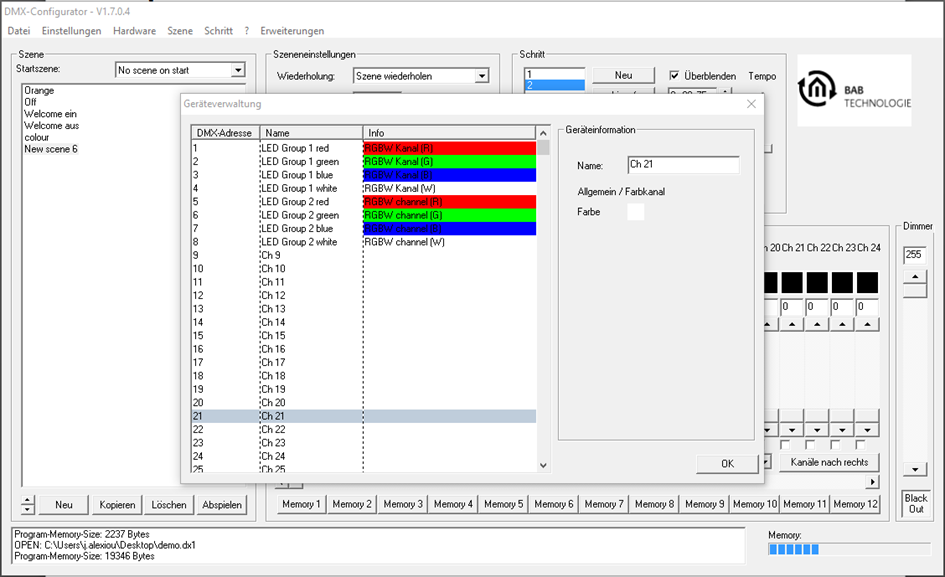Click the Dimmer slider thumb
Viewport: 945px width, 577px height.
tap(915, 291)
